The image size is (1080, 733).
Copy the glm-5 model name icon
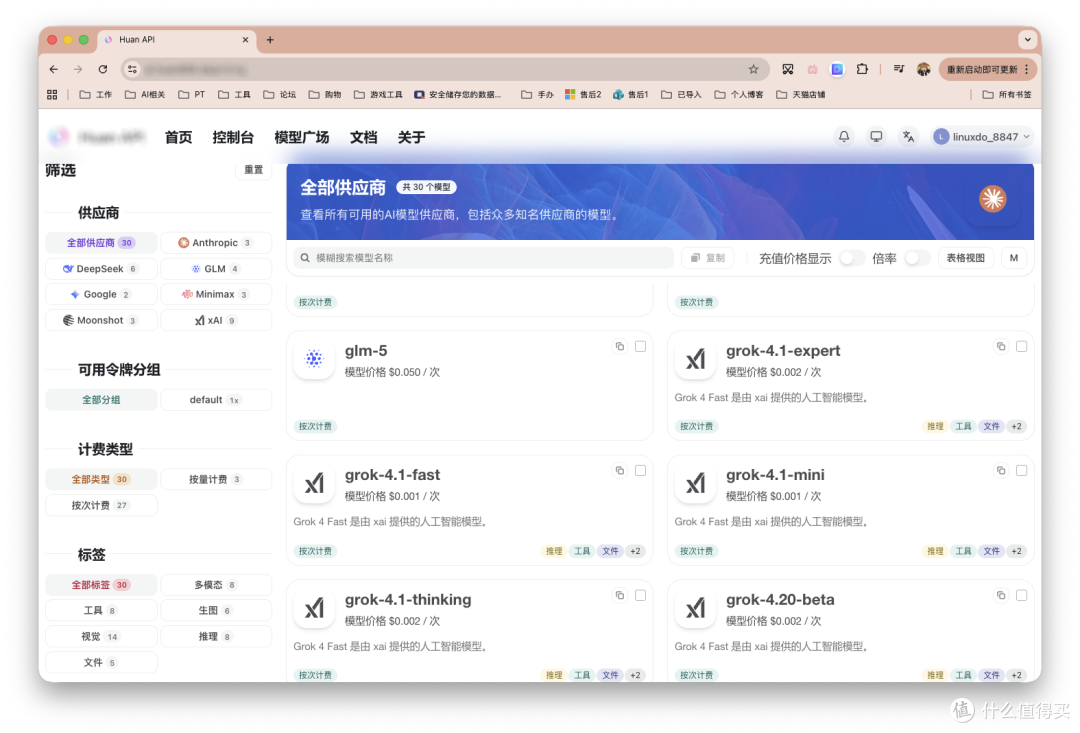(620, 347)
